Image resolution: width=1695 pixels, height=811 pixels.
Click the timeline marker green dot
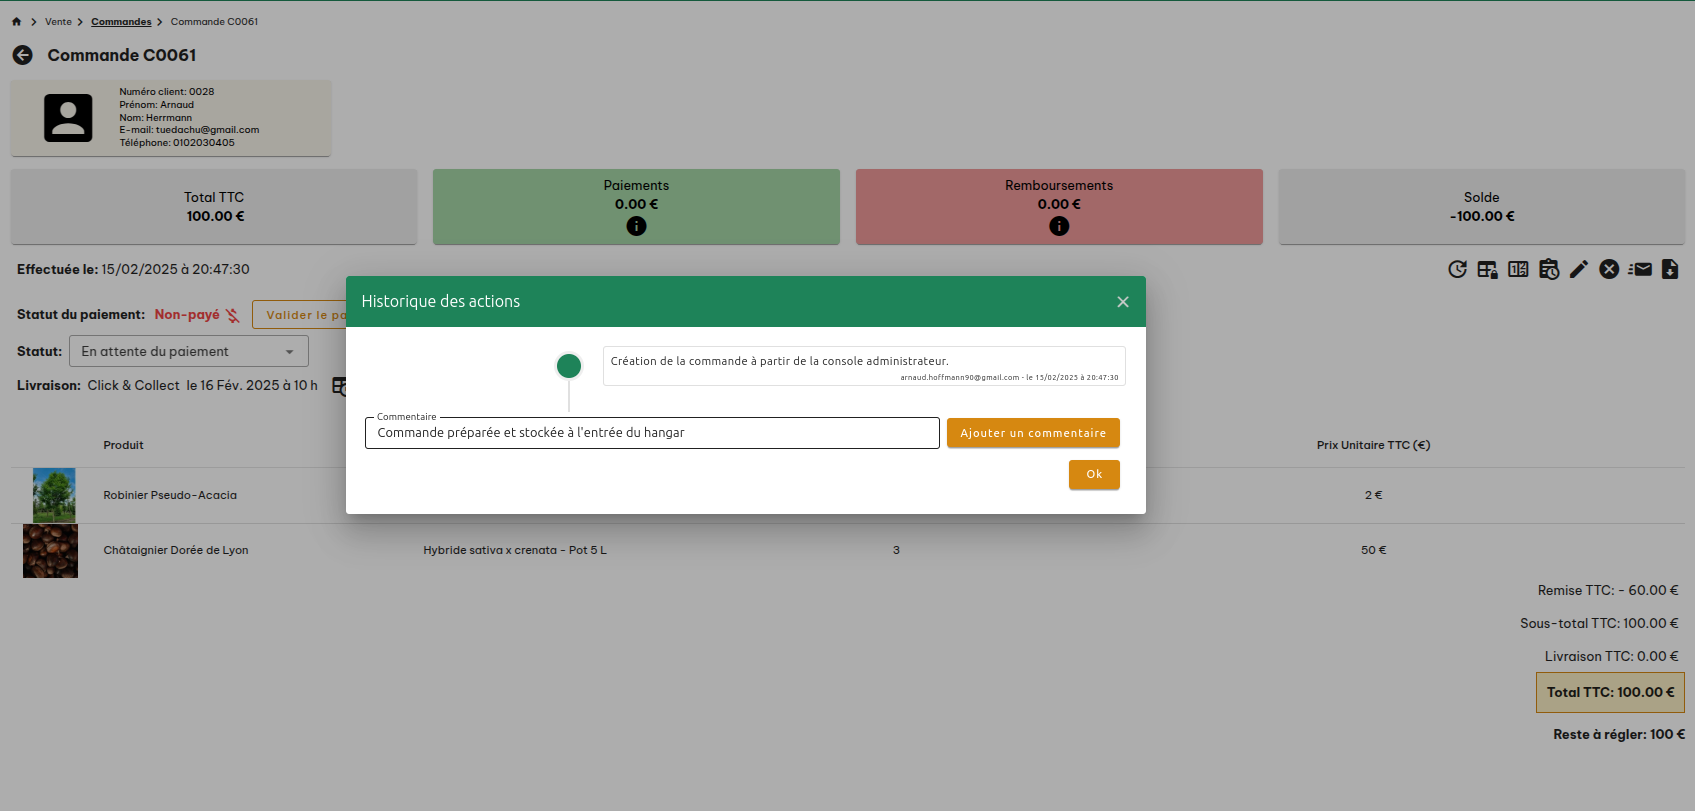(569, 366)
